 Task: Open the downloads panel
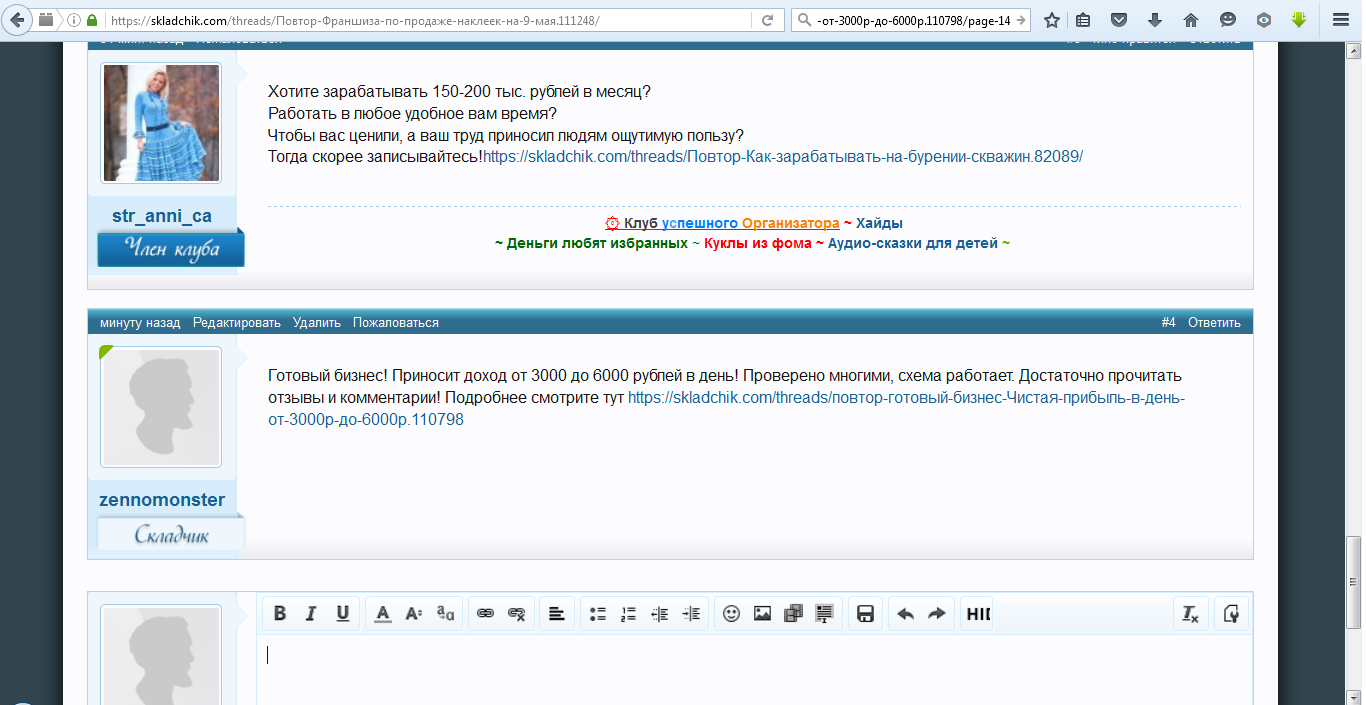(x=1155, y=20)
